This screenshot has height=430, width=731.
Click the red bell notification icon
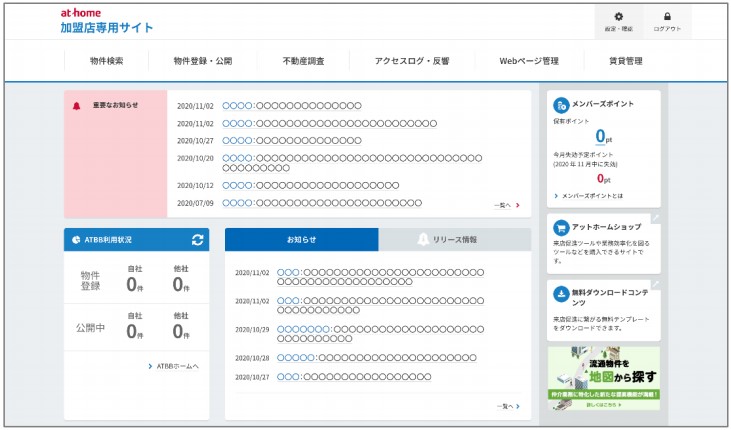click(x=76, y=106)
